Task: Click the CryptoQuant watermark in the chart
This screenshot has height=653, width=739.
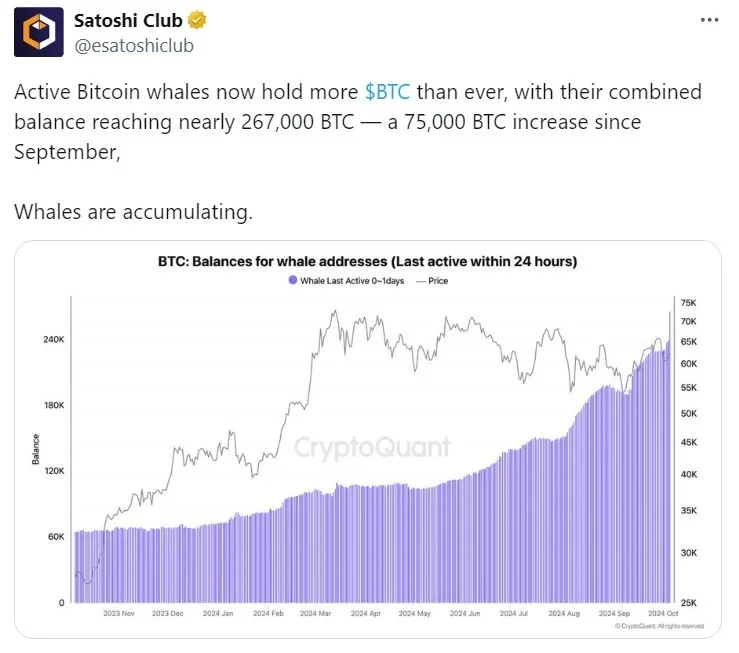Action: (x=372, y=447)
